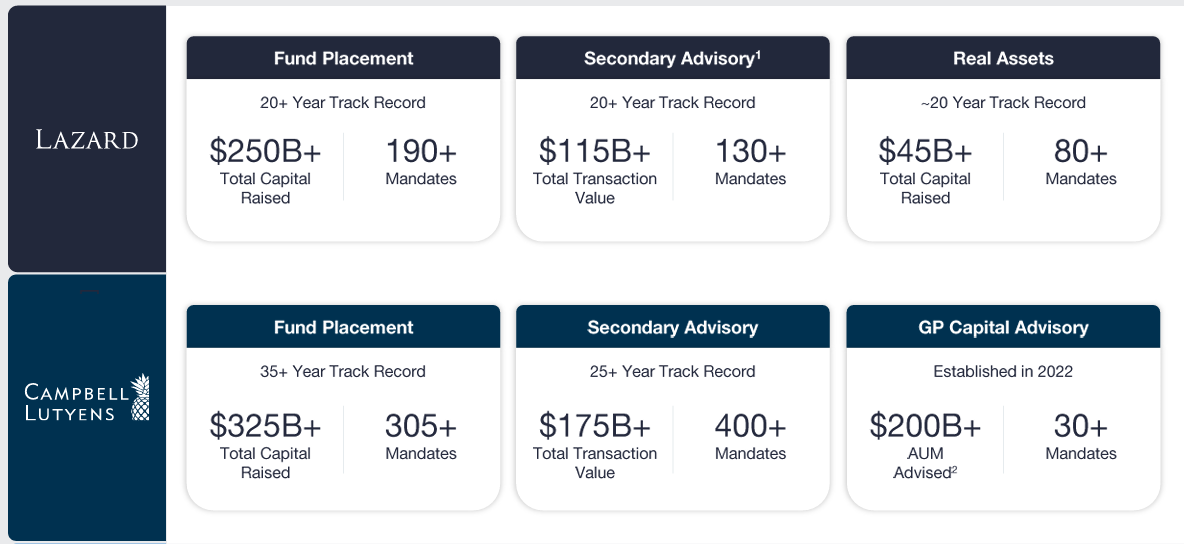This screenshot has width=1184, height=544.
Task: Select the 130+ mandates figure
Action: pos(750,151)
